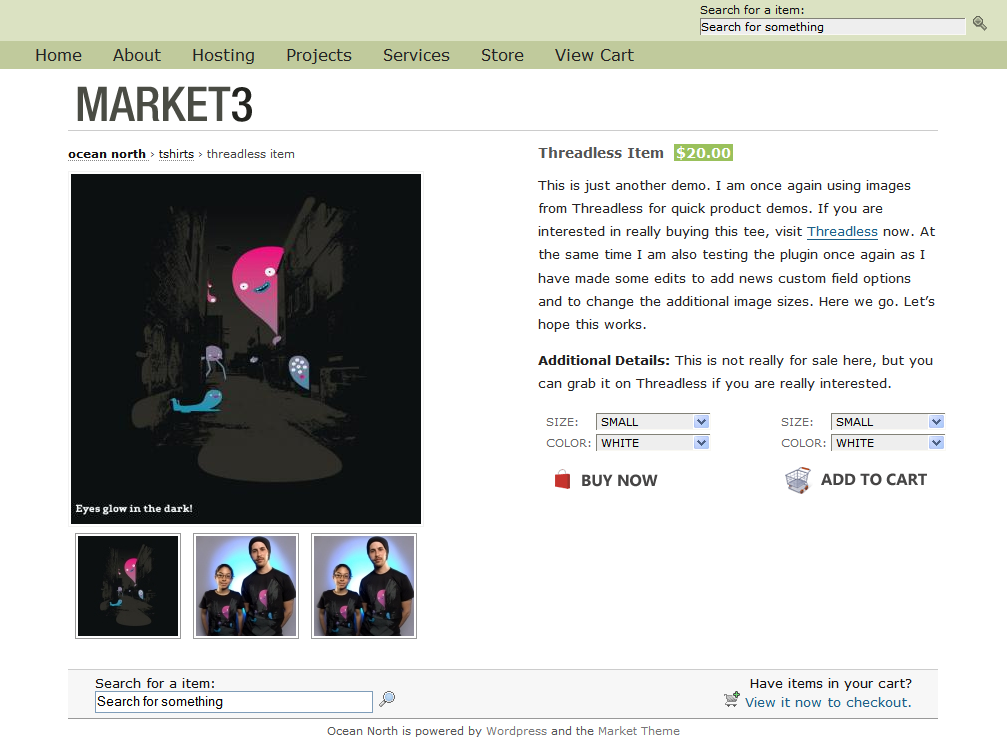Open the Size dropdown above Buy Now
The image size is (1007, 742).
click(652, 422)
